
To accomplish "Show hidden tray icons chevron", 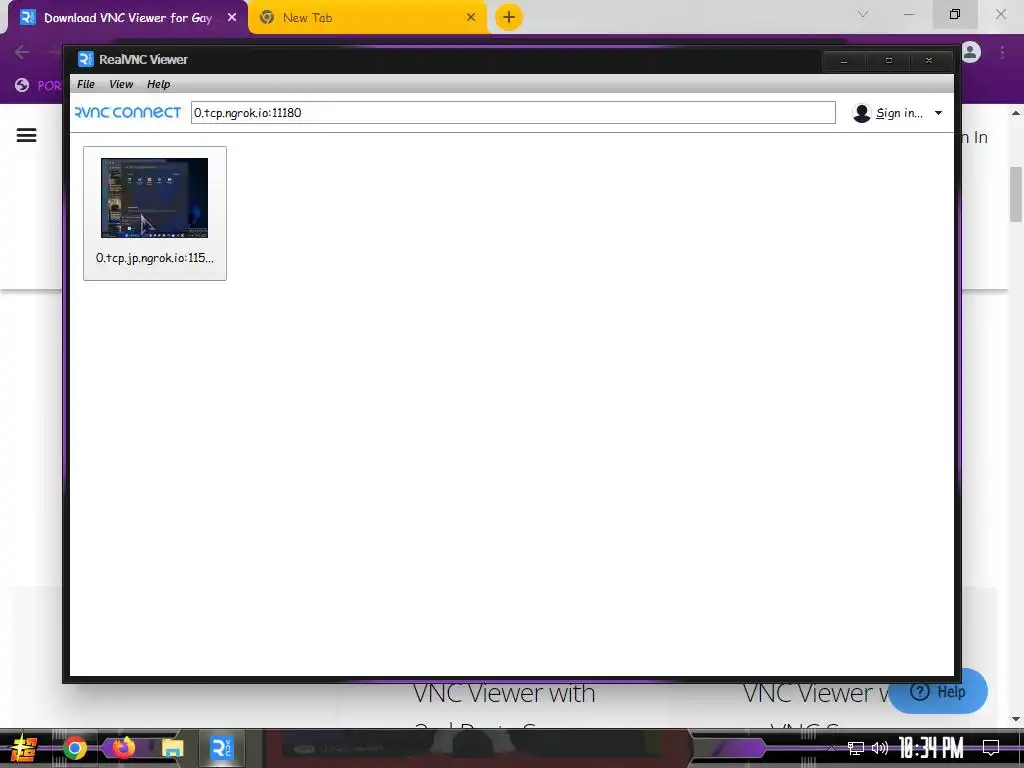I will (831, 748).
